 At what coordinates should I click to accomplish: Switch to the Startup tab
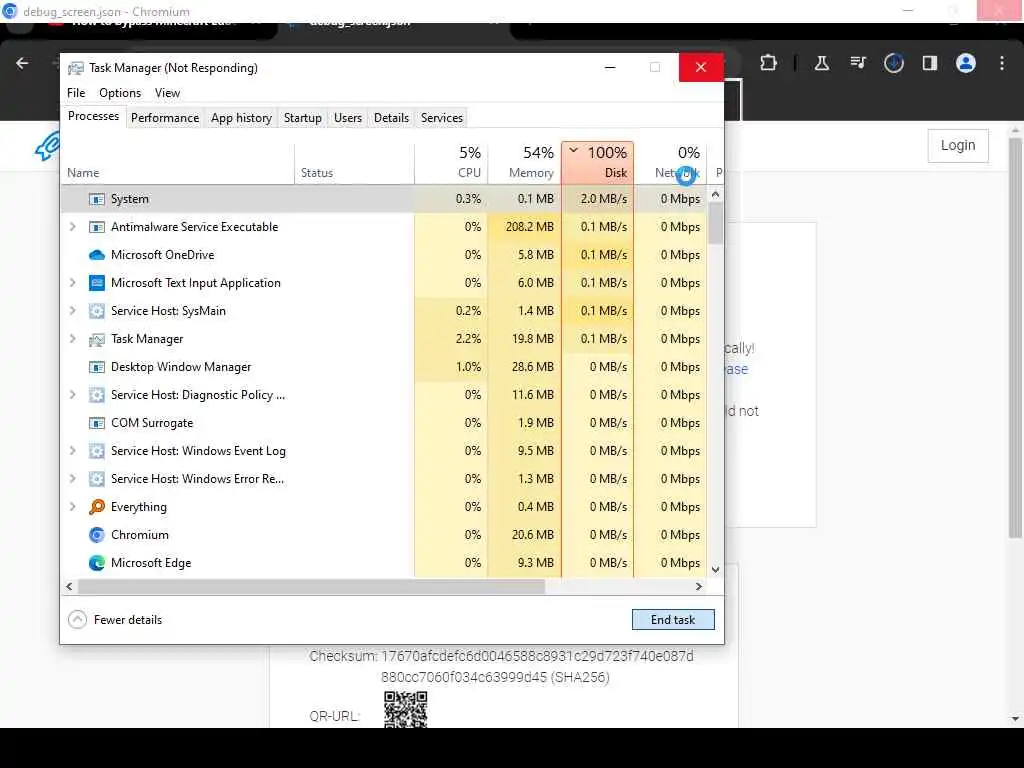302,118
